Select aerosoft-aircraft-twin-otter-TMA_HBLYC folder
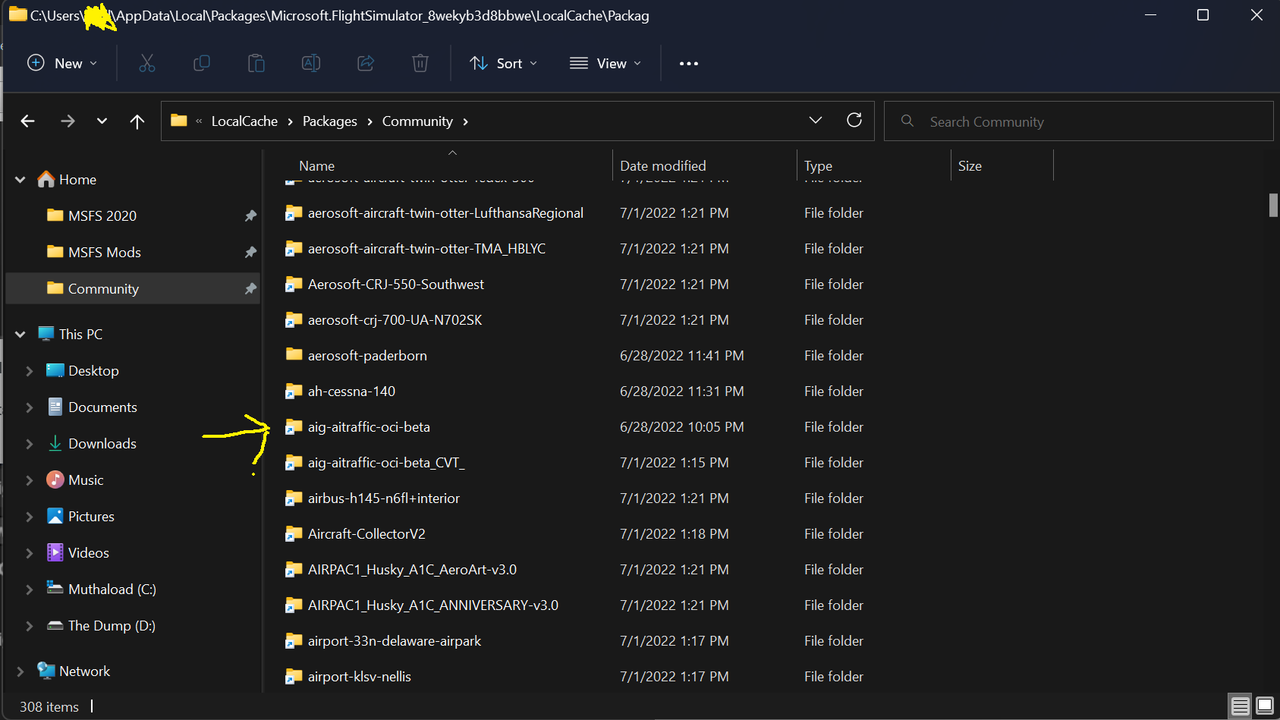Screen dimensions: 1280x720 click(427, 248)
